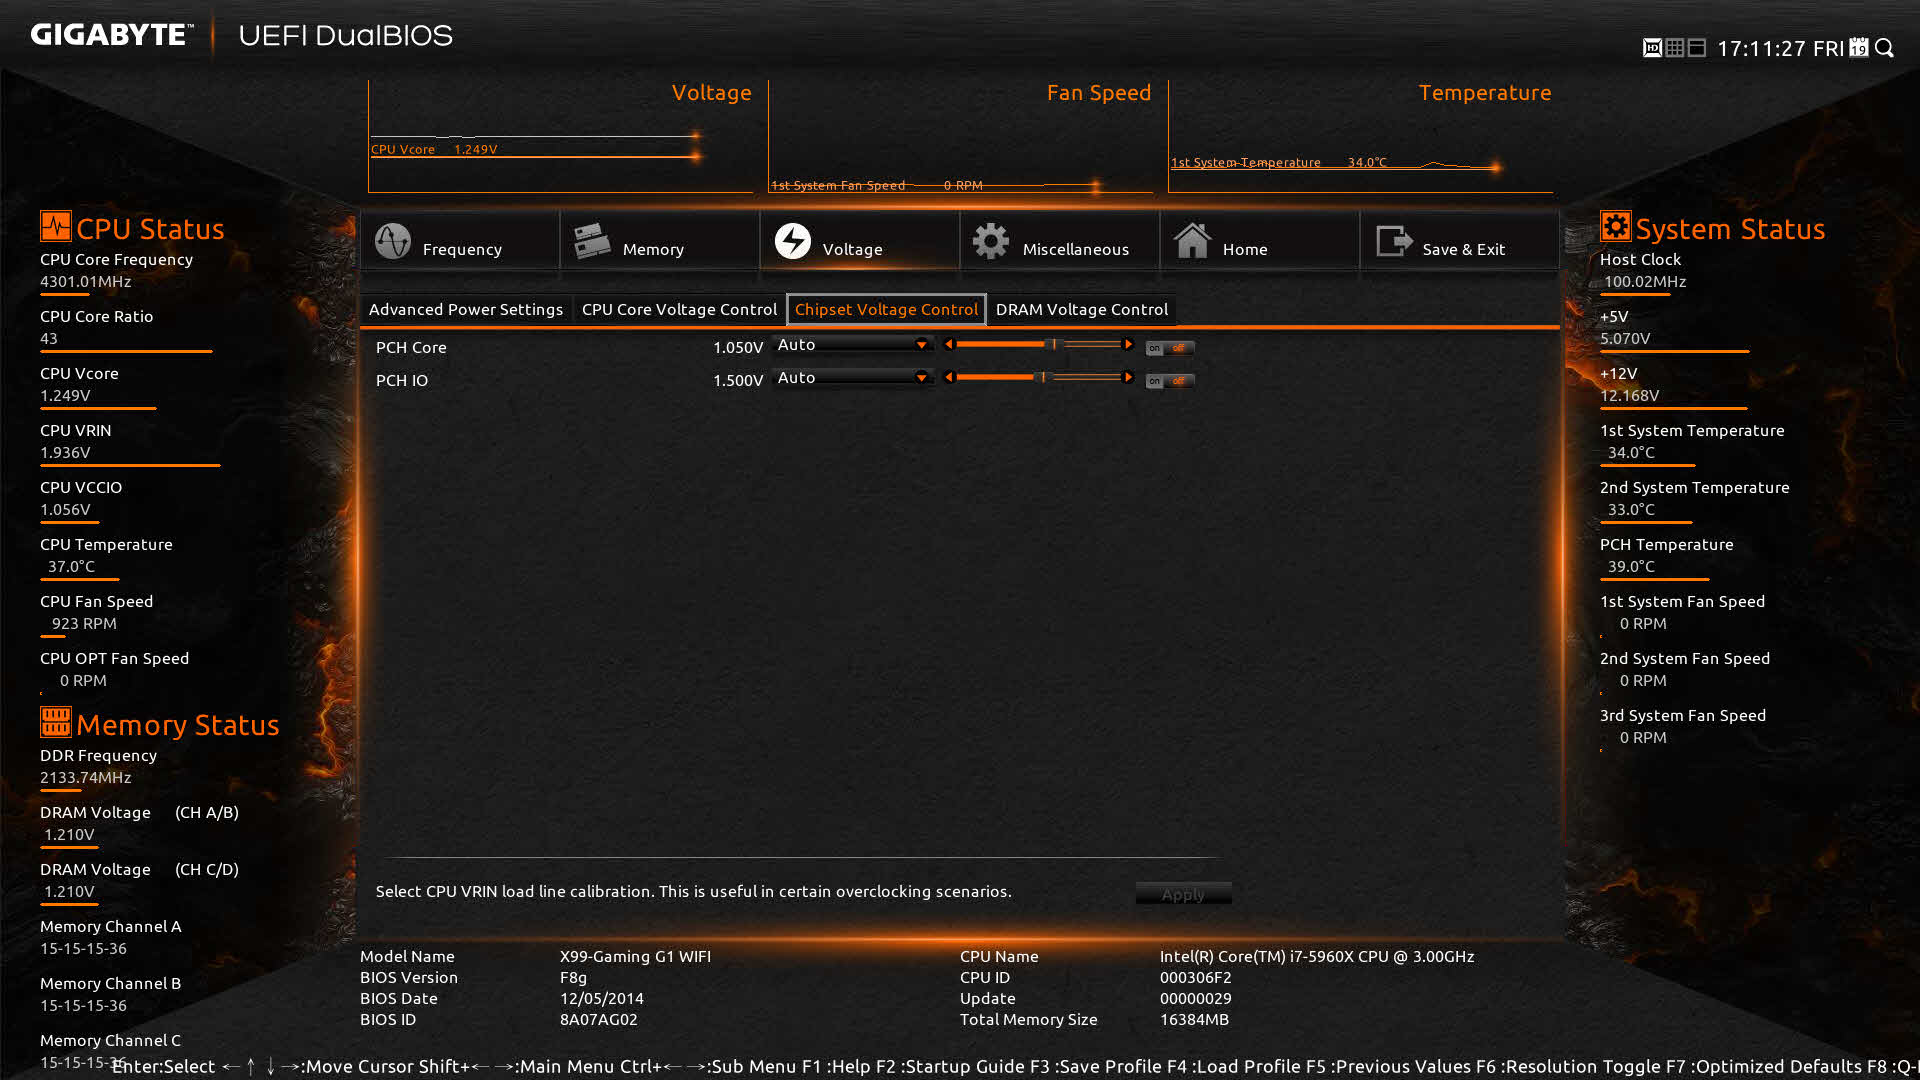The width and height of the screenshot is (1920, 1080).
Task: Open the Memory menu tab
Action: [x=660, y=241]
